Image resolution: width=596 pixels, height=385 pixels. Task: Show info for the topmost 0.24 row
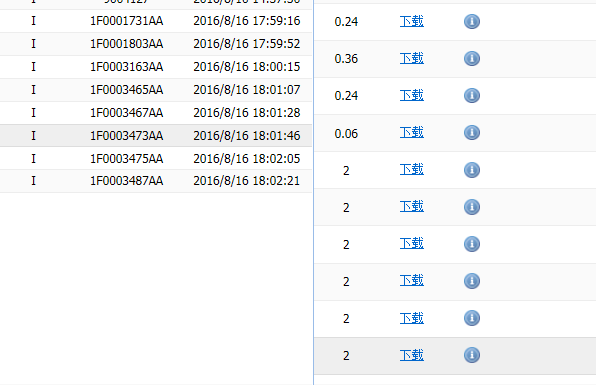tap(472, 22)
